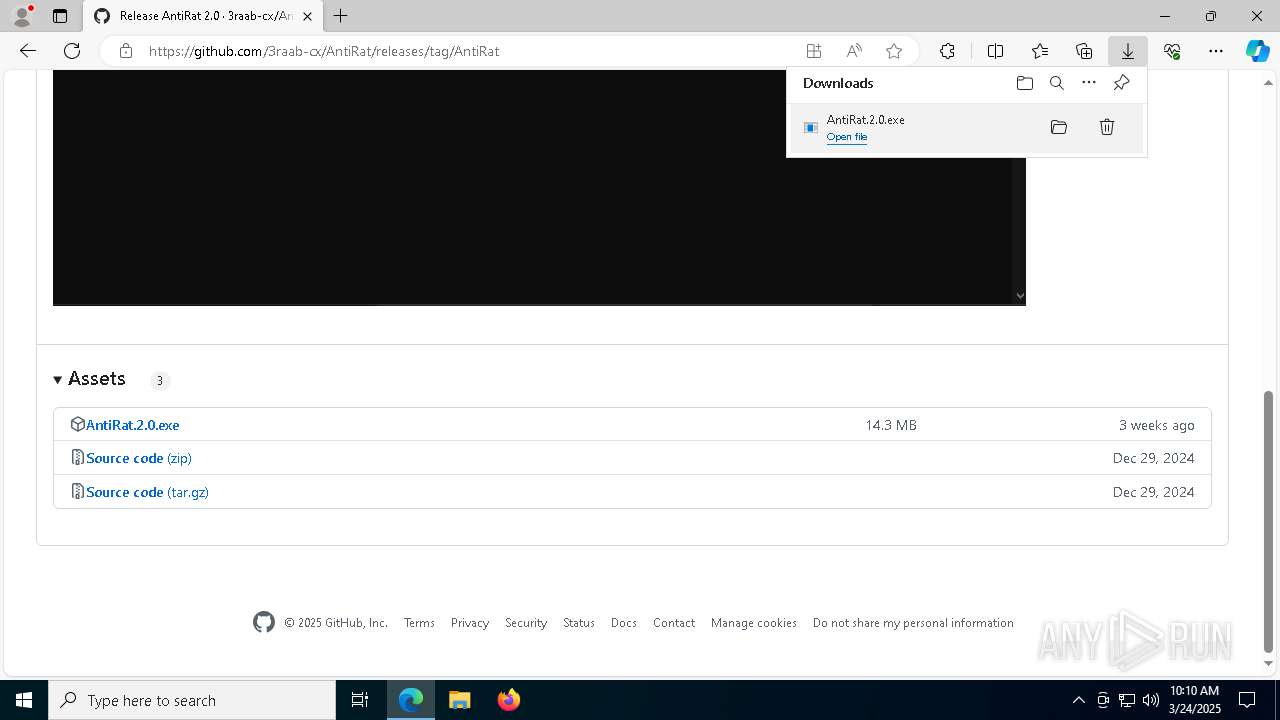
Task: Download Source code (tar.gz)
Action: click(147, 492)
